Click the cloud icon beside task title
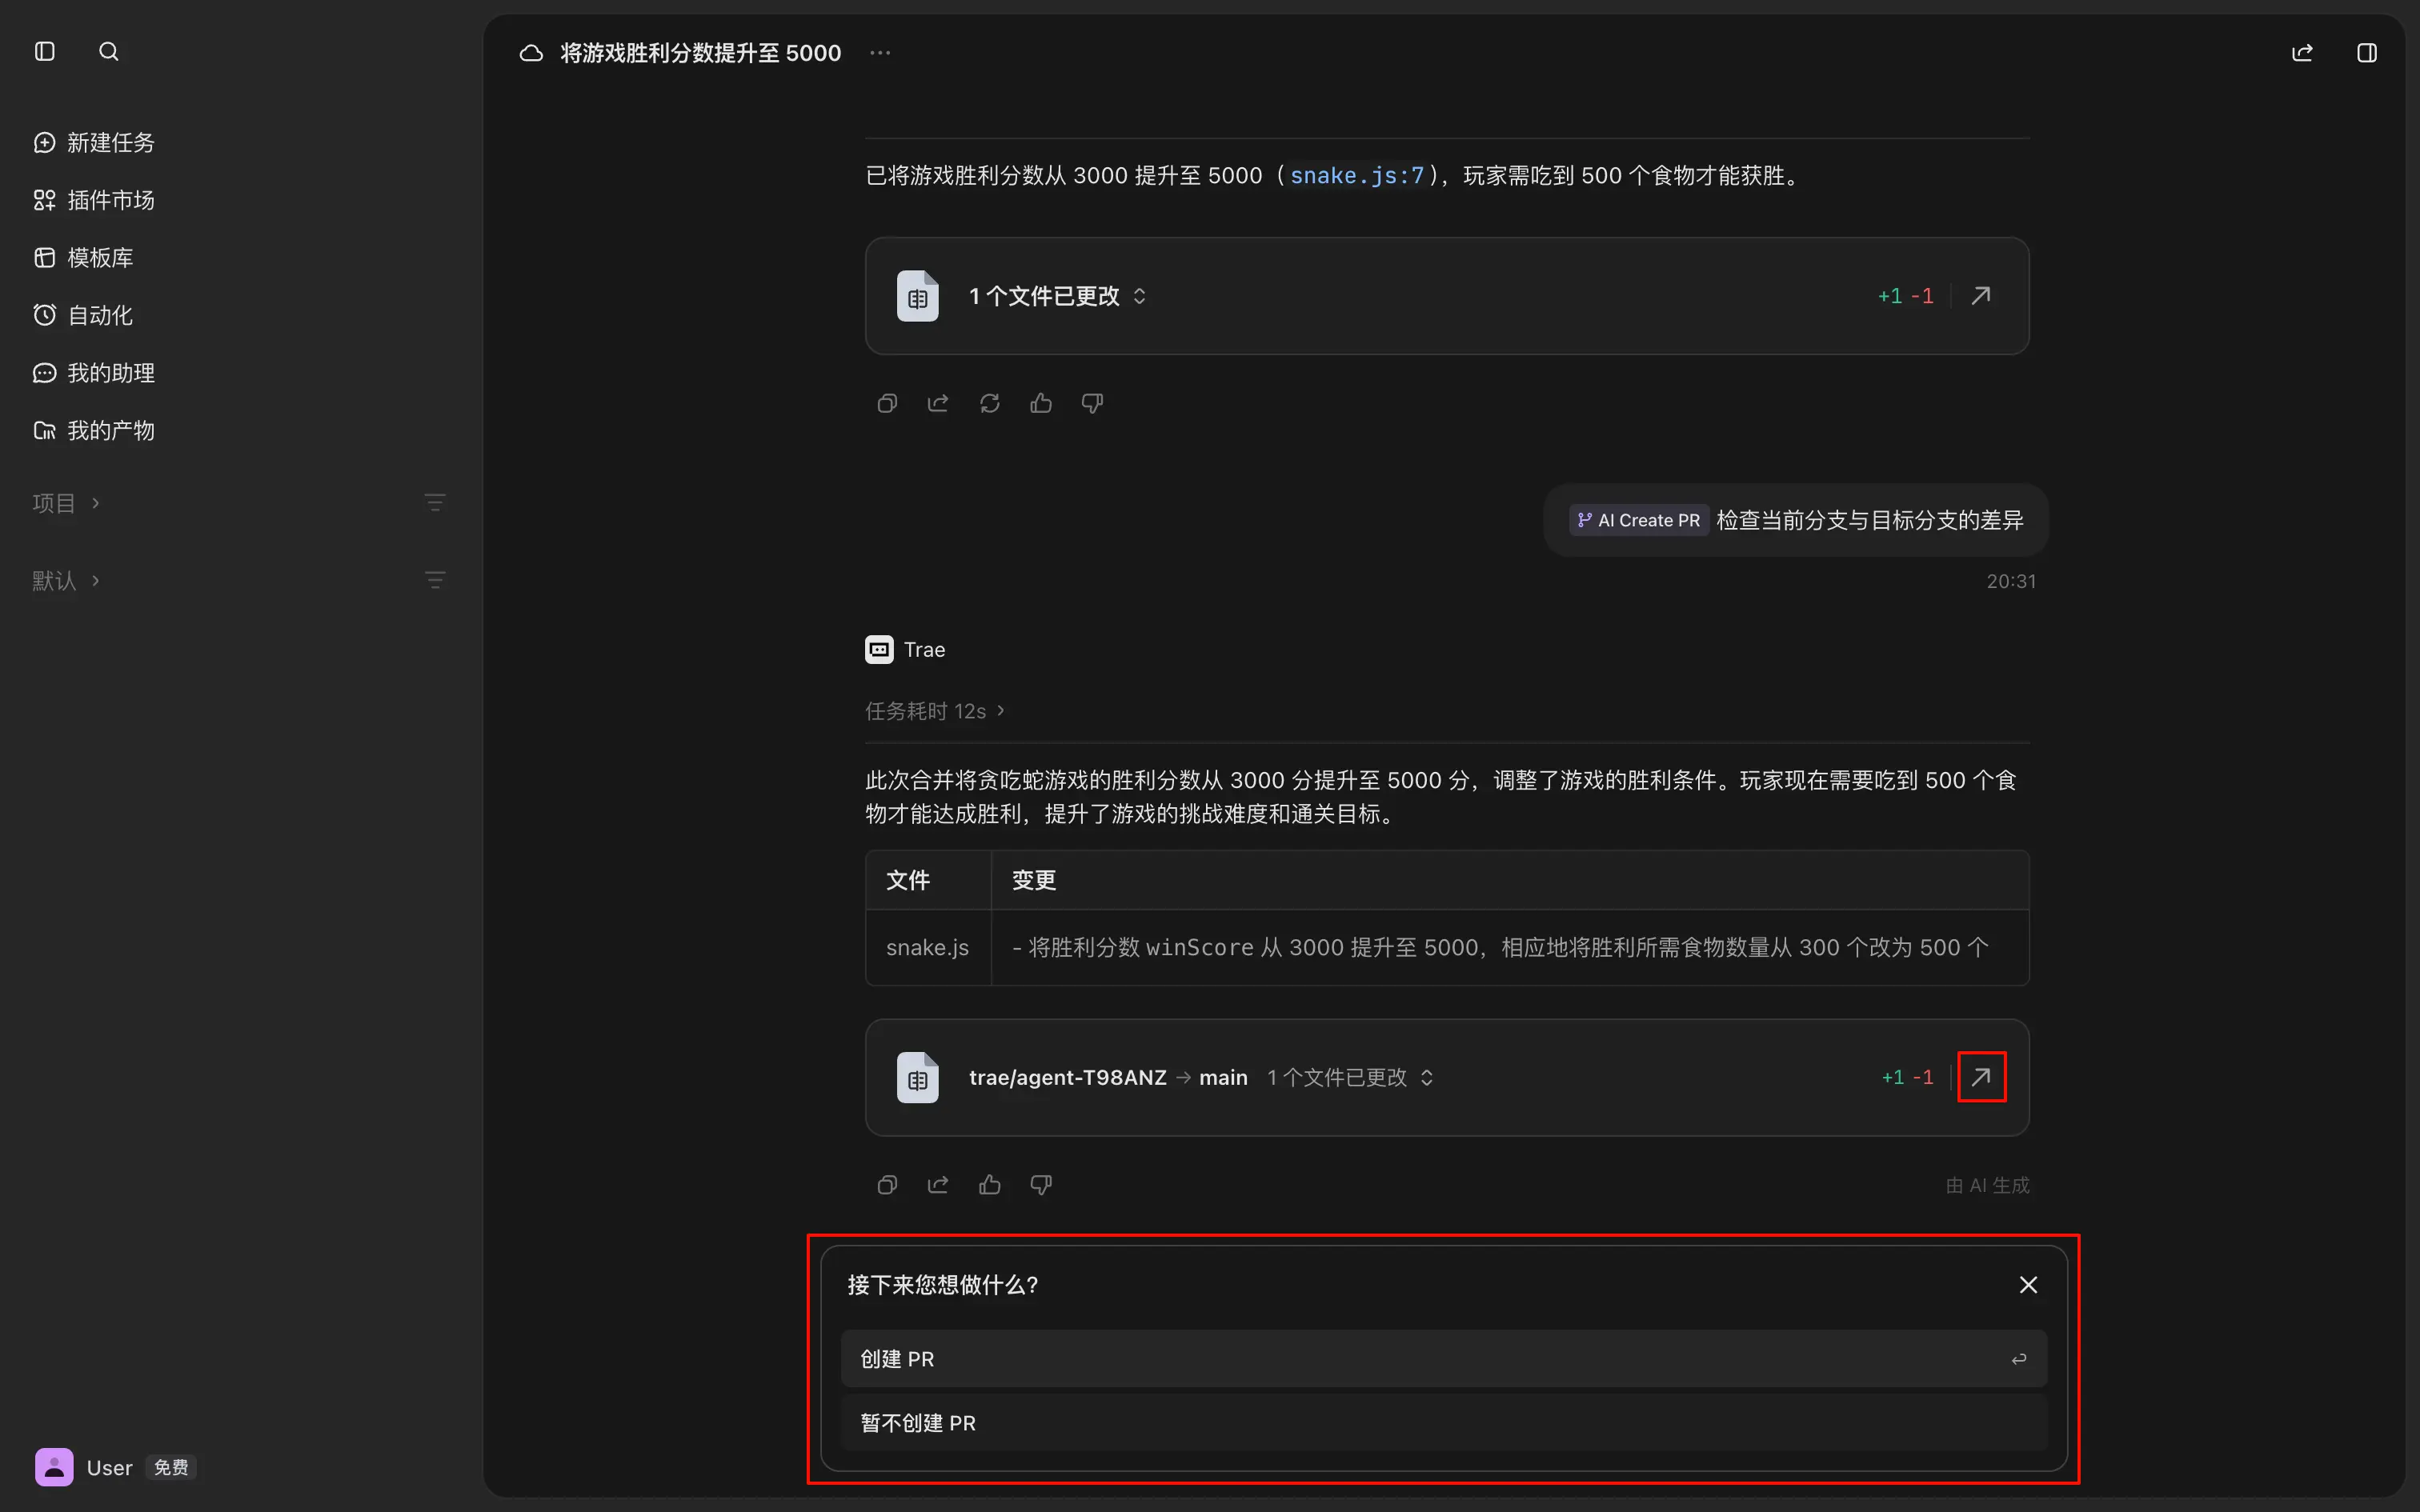This screenshot has height=1512, width=2420. coord(531,53)
